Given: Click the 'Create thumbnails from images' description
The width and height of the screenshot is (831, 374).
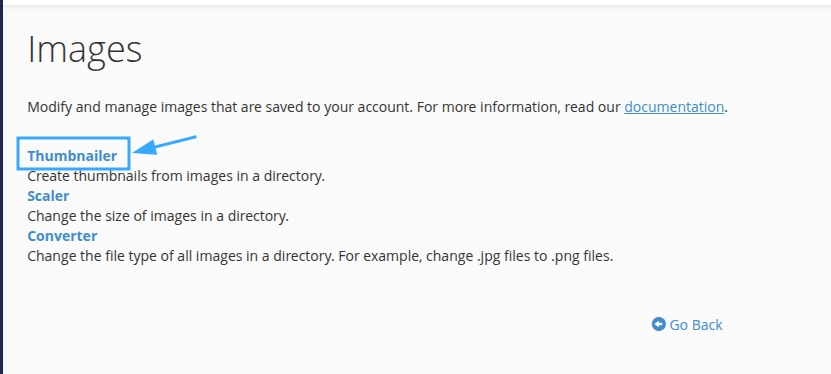Looking at the screenshot, I should (x=175, y=176).
